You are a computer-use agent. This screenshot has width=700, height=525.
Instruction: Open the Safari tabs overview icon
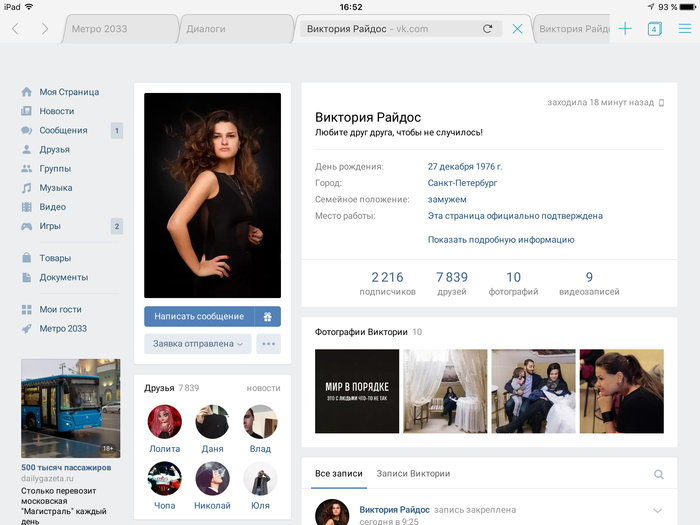pyautogui.click(x=654, y=29)
